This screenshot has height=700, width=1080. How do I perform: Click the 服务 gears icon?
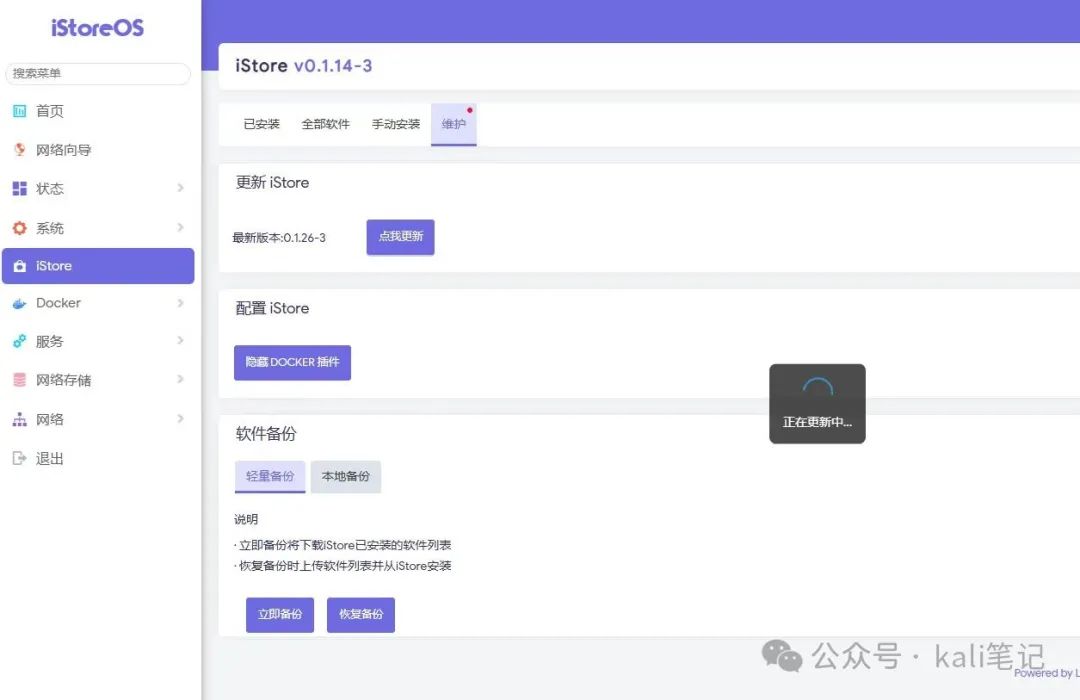point(19,341)
